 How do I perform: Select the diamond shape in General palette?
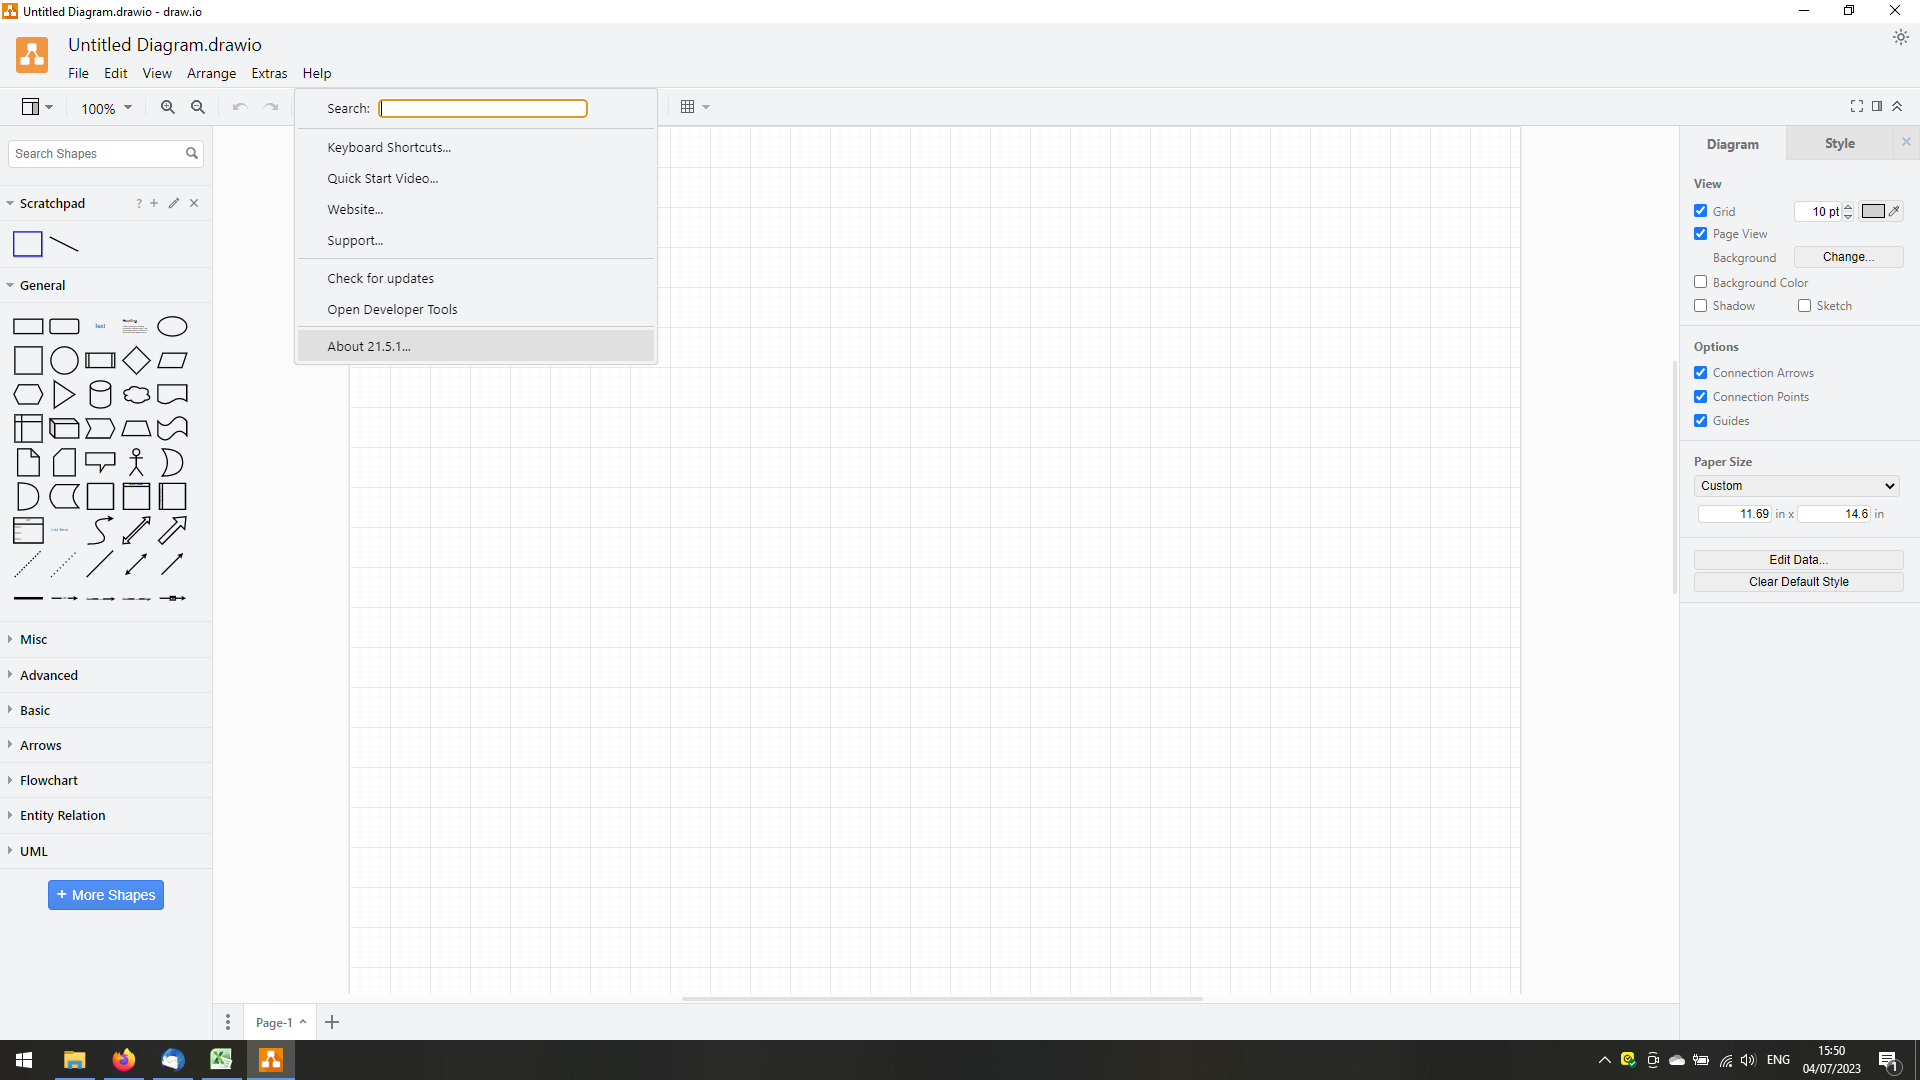coord(136,360)
